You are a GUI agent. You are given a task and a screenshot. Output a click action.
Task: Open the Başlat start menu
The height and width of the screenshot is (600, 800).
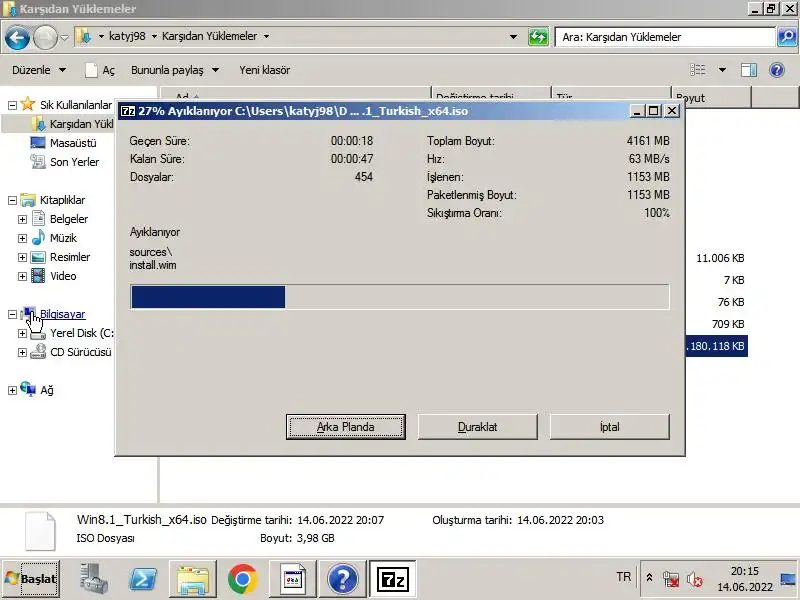tap(31, 579)
